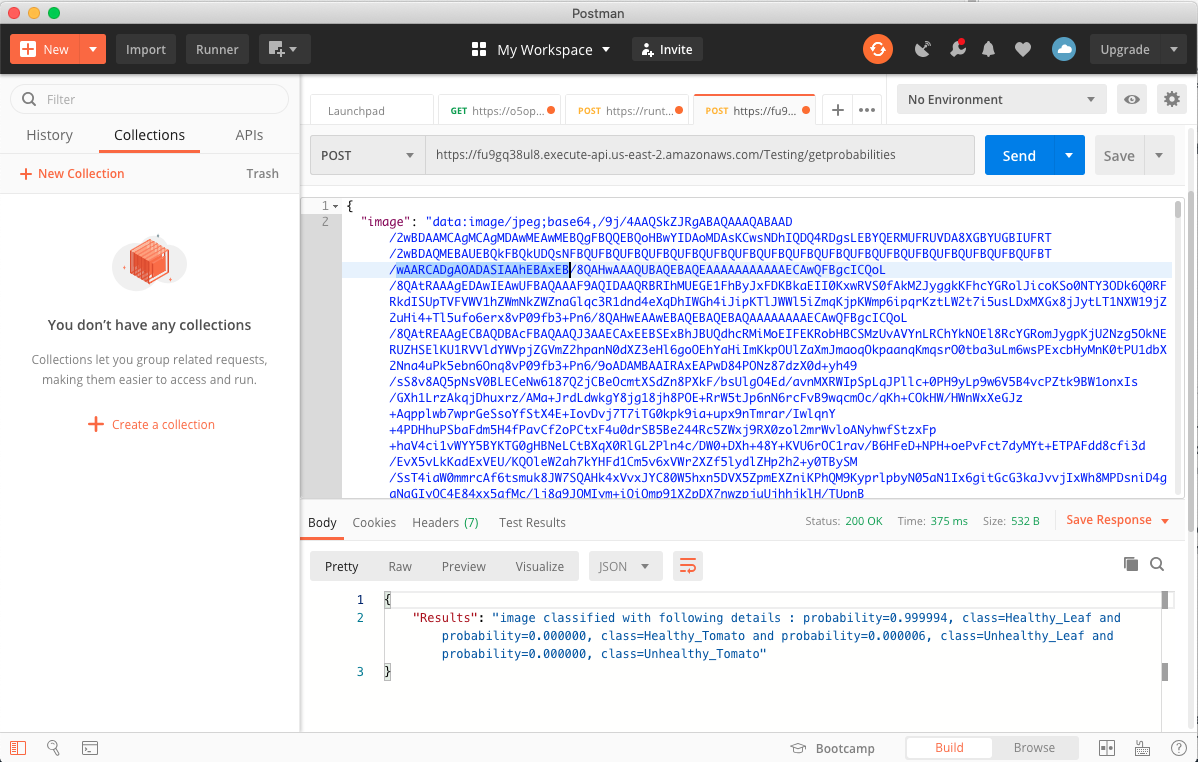Screen dimensions: 1198x762
Task: Switch to History tab in sidebar
Action: [50, 135]
